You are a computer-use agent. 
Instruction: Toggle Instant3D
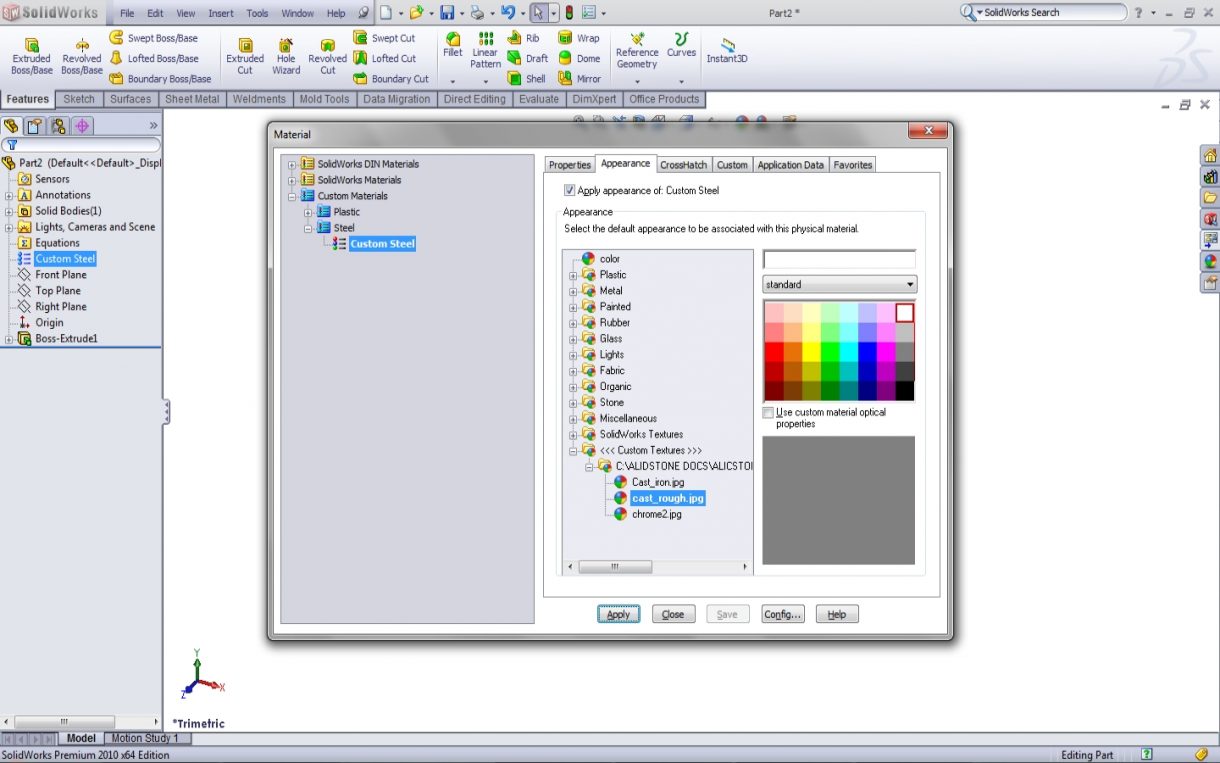(727, 50)
